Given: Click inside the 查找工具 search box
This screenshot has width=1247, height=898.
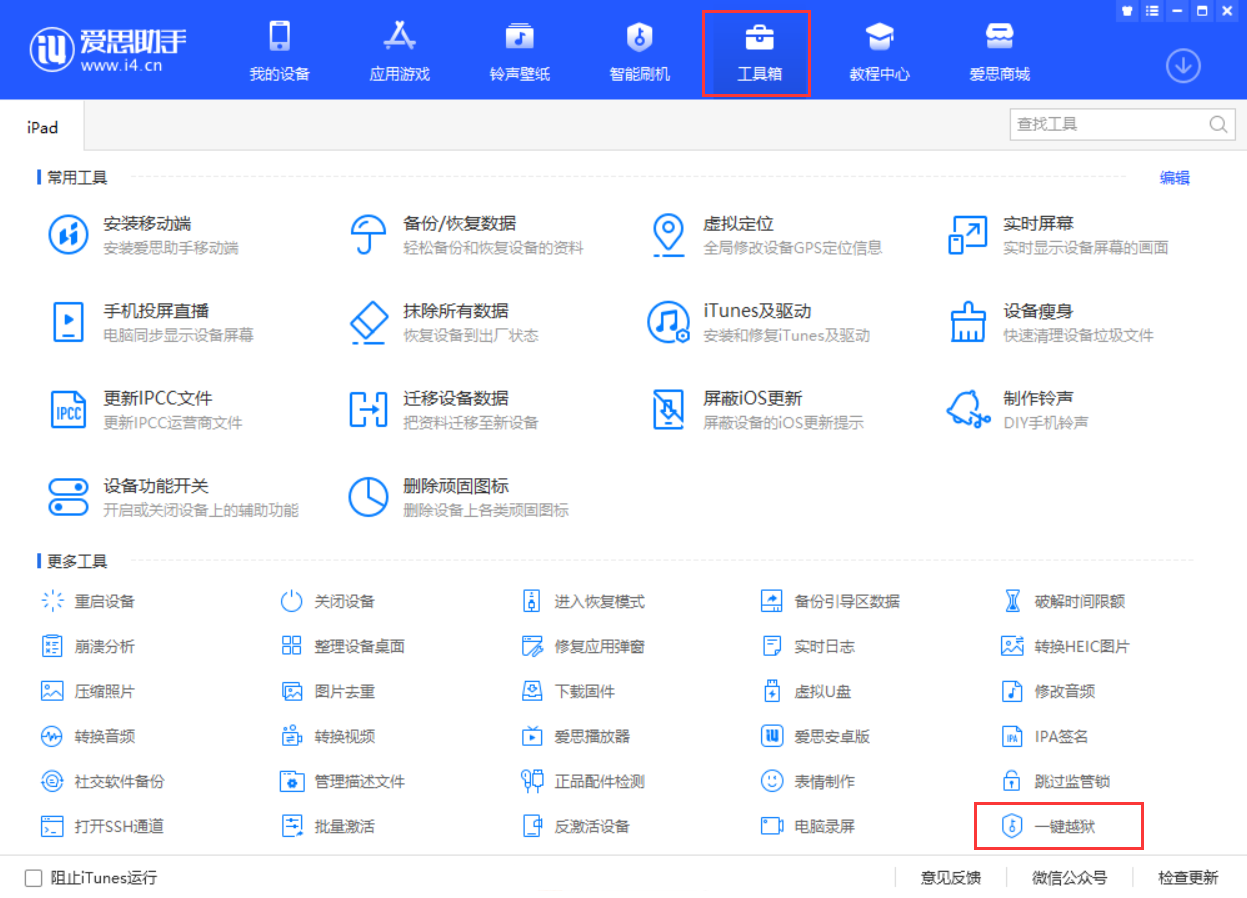Looking at the screenshot, I should pos(1110,124).
